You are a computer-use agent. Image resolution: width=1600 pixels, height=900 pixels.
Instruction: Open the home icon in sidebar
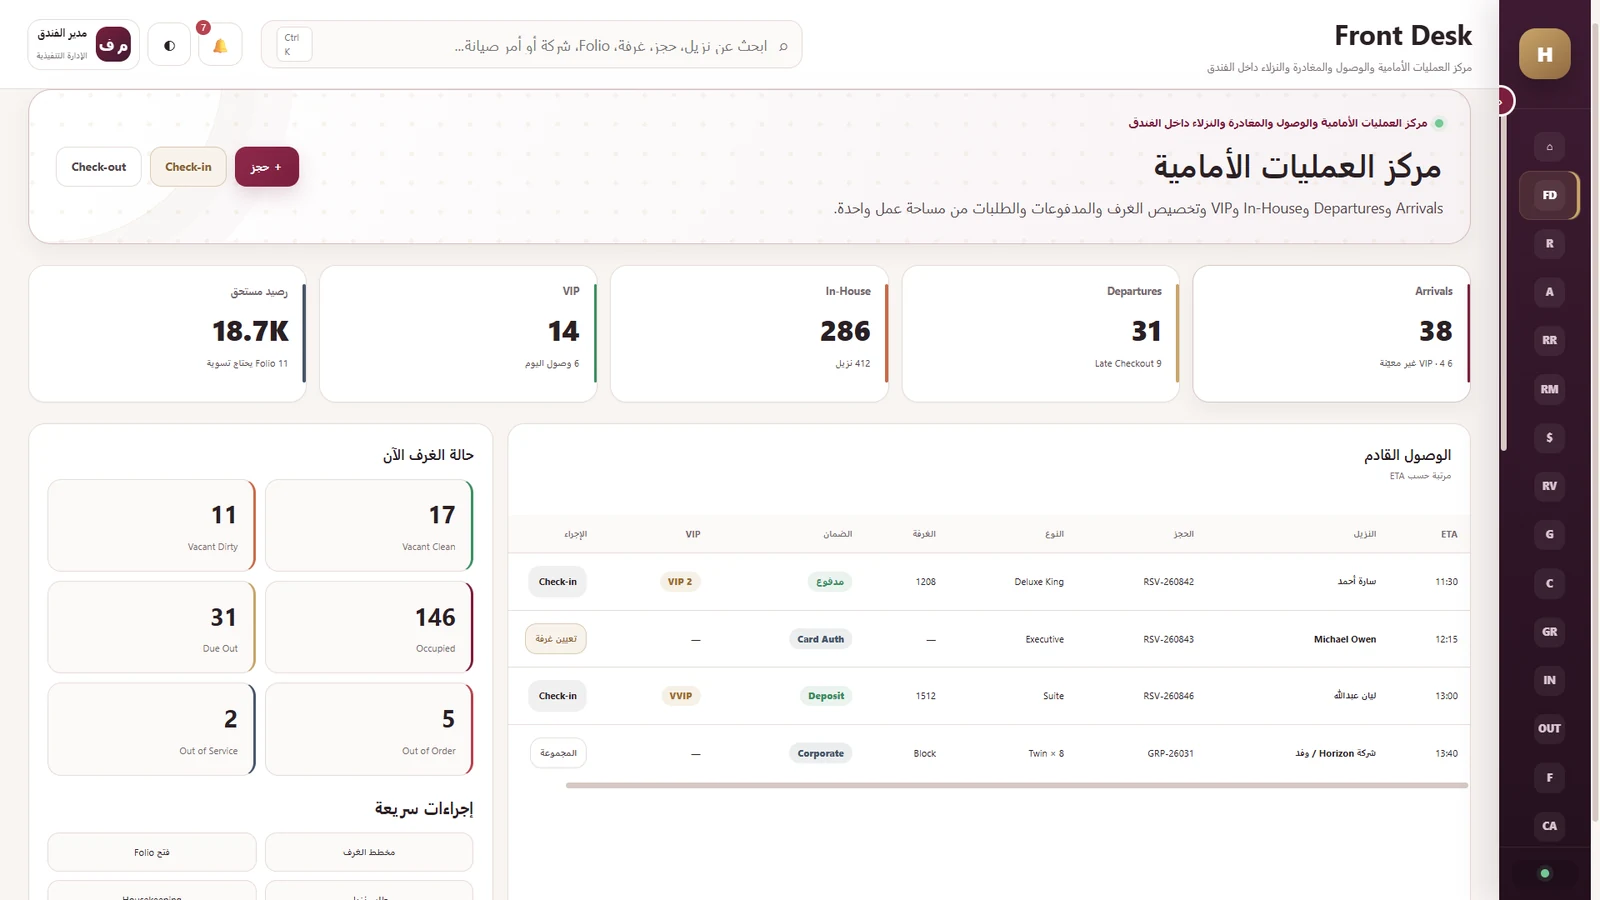pyautogui.click(x=1549, y=147)
